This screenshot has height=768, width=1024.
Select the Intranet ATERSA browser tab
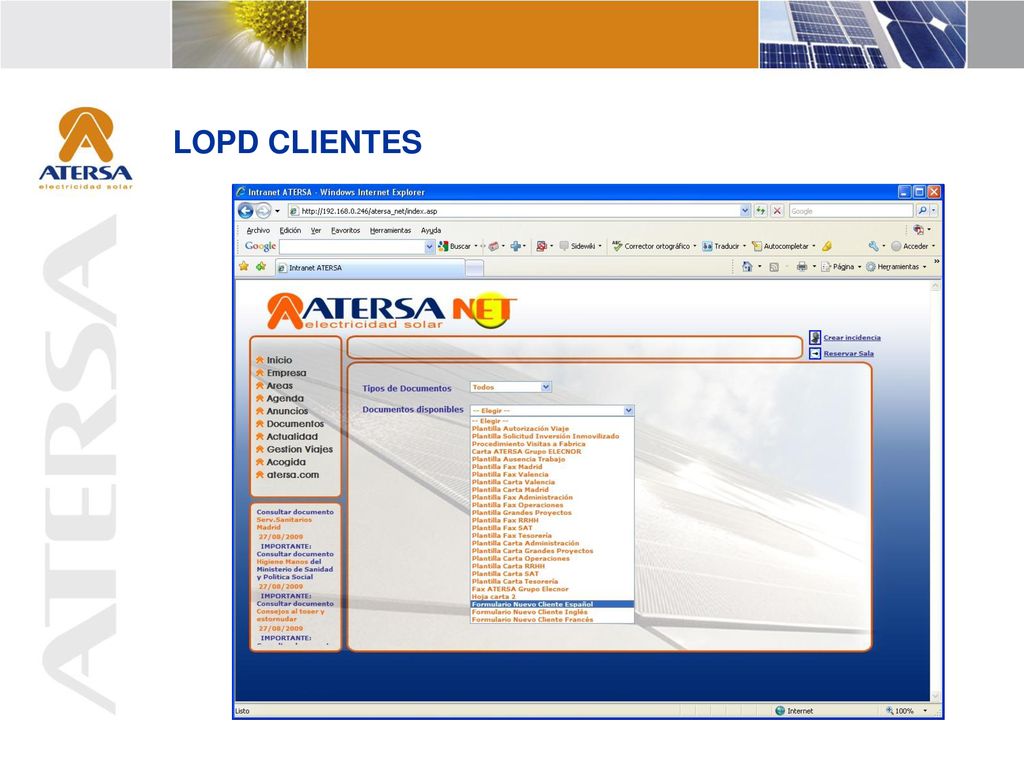tap(370, 268)
